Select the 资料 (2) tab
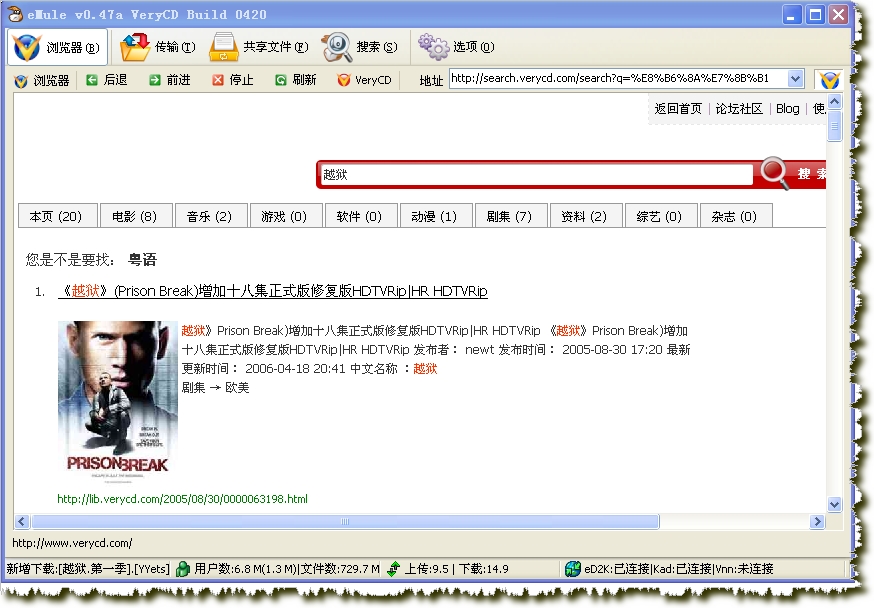Viewport: 874px width, 608px height. pyautogui.click(x=584, y=216)
